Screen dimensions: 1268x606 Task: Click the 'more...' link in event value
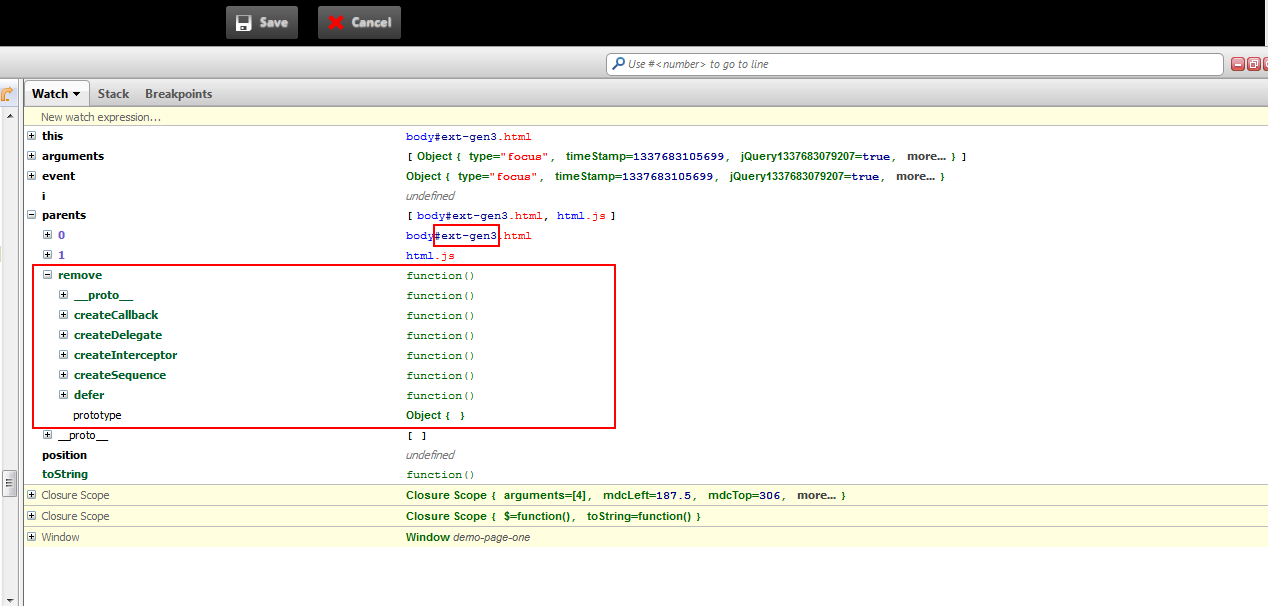[916, 176]
